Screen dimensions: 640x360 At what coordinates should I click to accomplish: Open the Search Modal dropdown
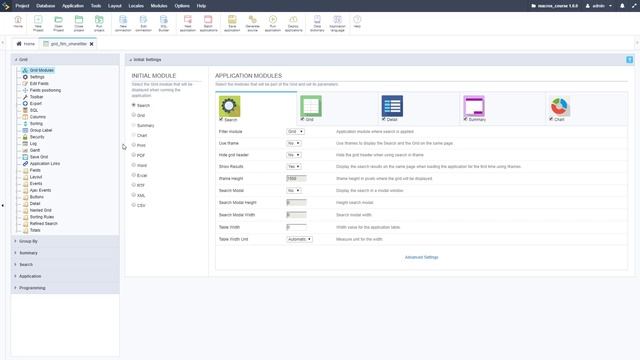pyautogui.click(x=294, y=191)
